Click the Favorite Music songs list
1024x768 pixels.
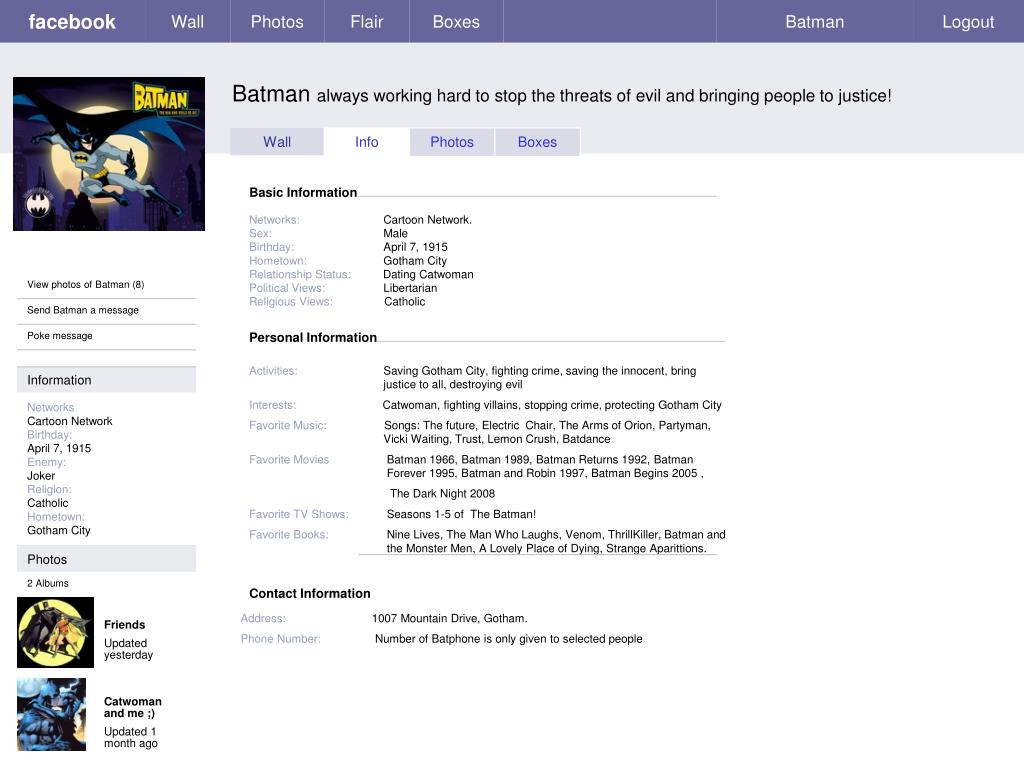coord(547,432)
